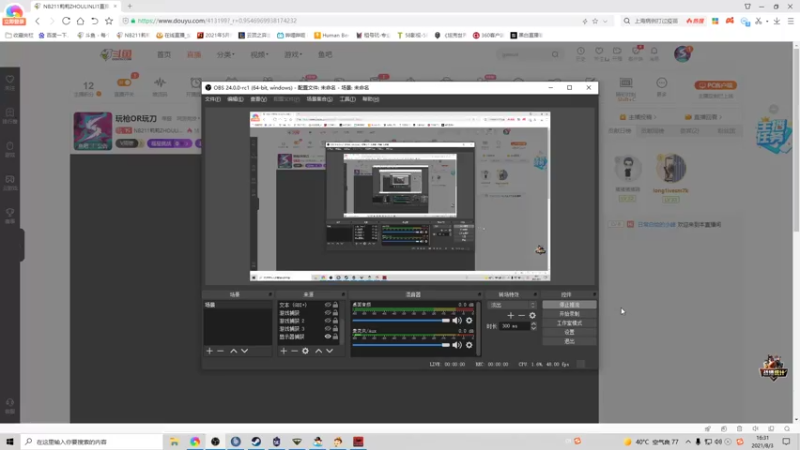Open the 场景集合(S) menu in OBS
The width and height of the screenshot is (800, 450).
(x=319, y=99)
